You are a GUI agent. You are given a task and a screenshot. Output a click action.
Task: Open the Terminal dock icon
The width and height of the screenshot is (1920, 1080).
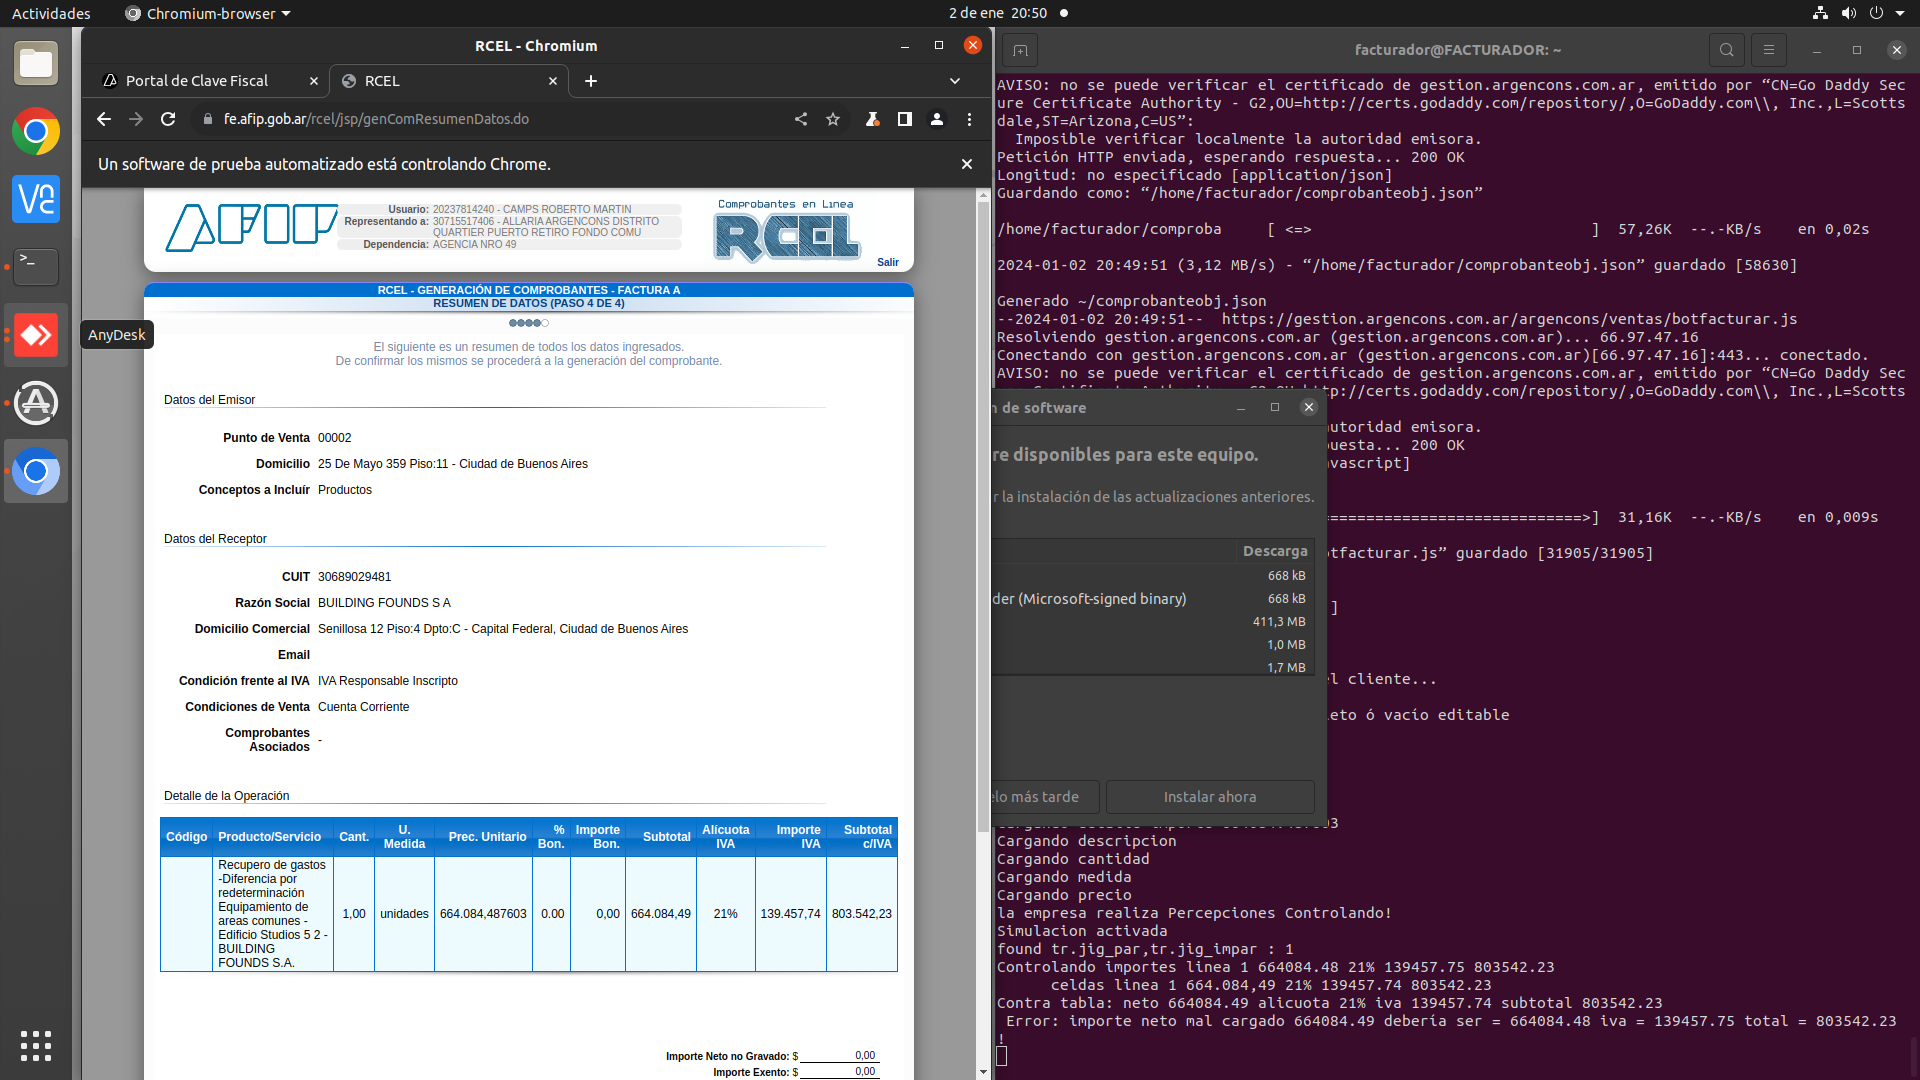tap(36, 267)
